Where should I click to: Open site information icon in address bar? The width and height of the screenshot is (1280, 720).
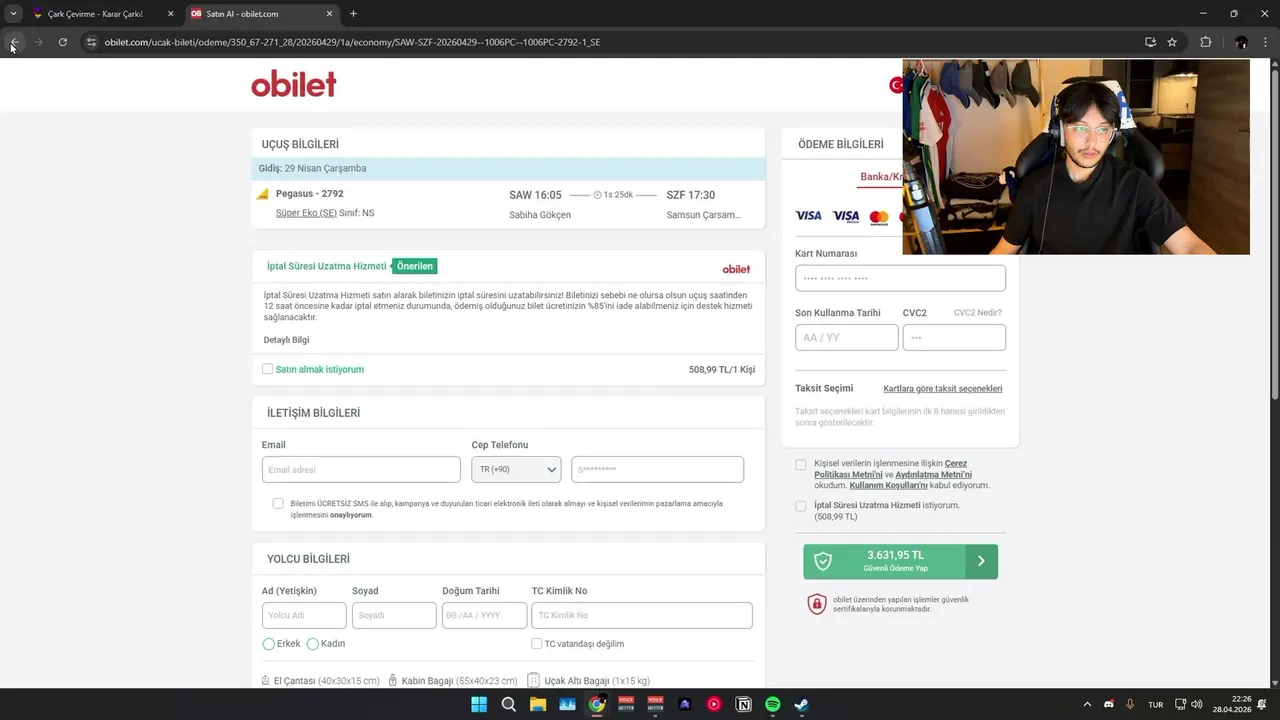pos(91,42)
